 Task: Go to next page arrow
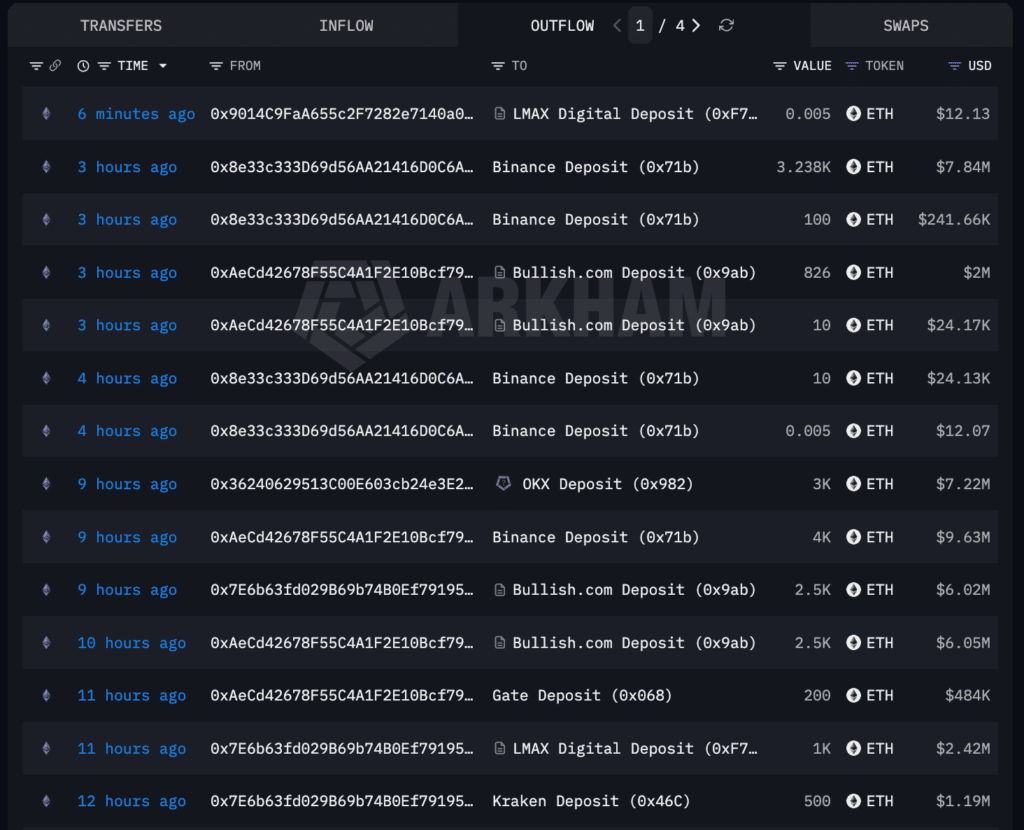point(696,25)
